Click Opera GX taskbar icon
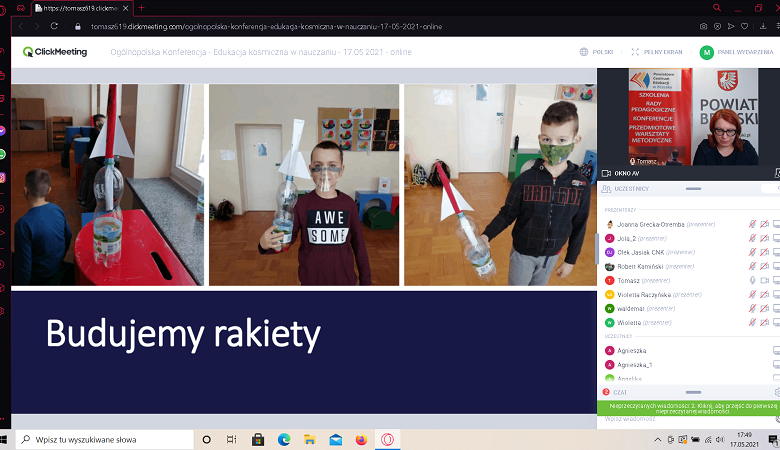This screenshot has width=780, height=450. 387,440
